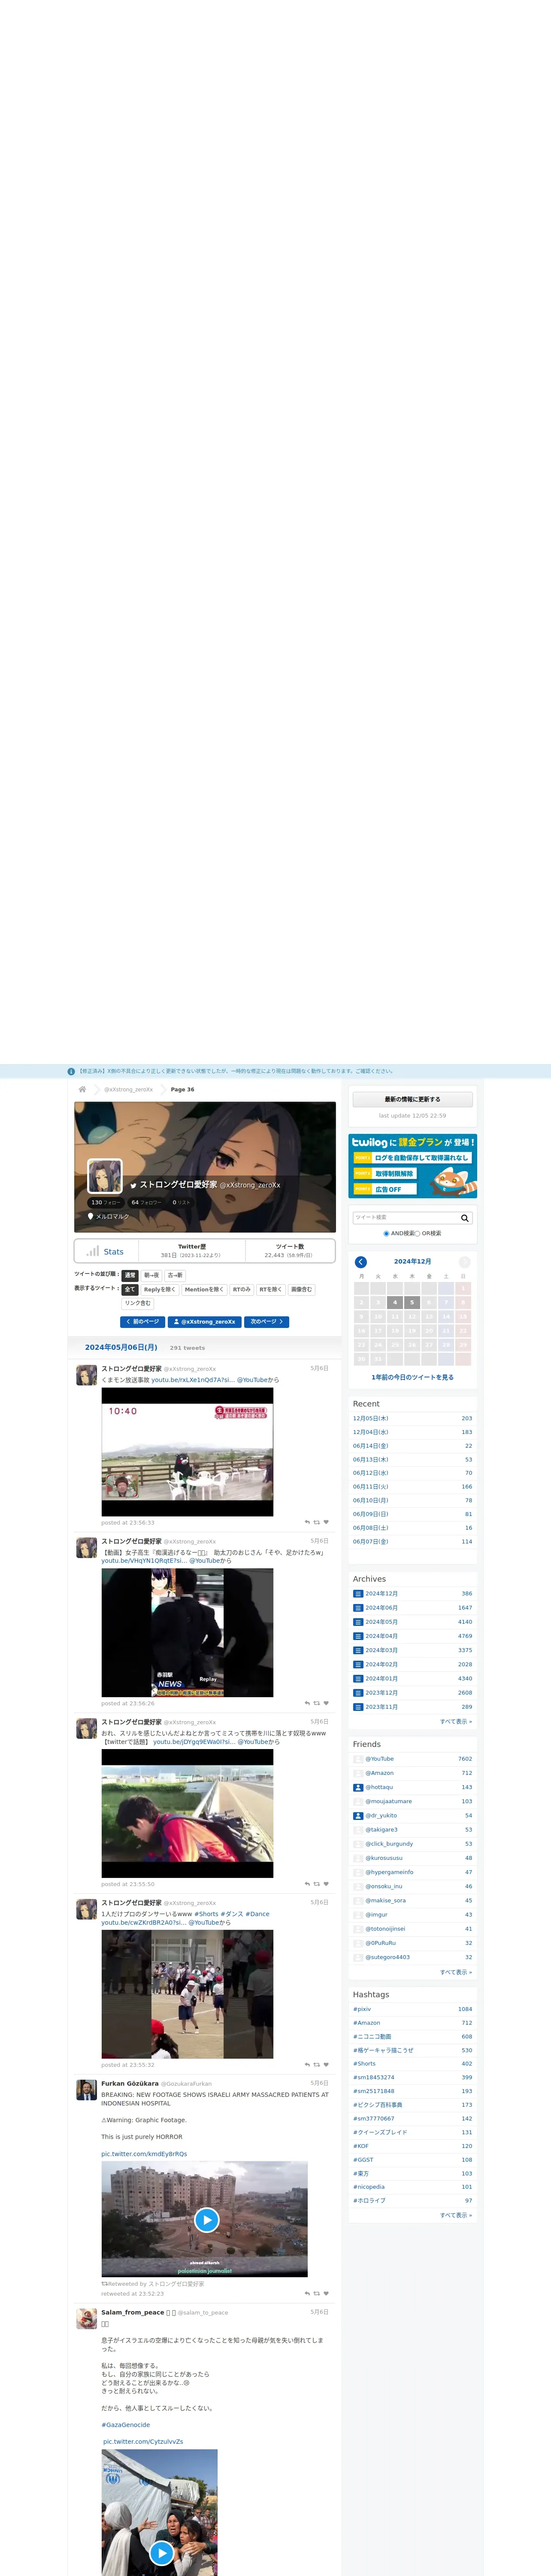This screenshot has width=551, height=2576.
Task: Select calendar day 4
Action: click(395, 1302)
